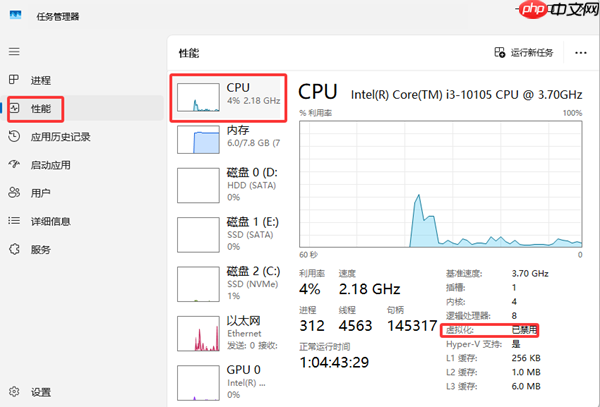Select the 内存 mini graph thumbnail

(198, 140)
